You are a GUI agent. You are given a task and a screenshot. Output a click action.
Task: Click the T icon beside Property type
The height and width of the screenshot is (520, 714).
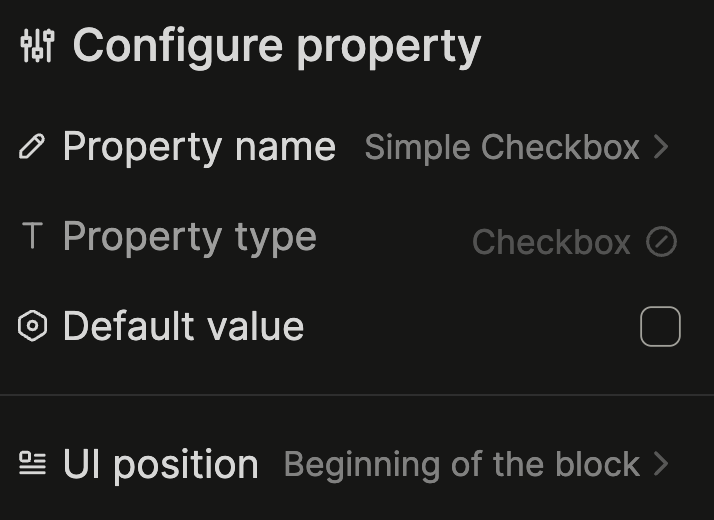[x=32, y=236]
